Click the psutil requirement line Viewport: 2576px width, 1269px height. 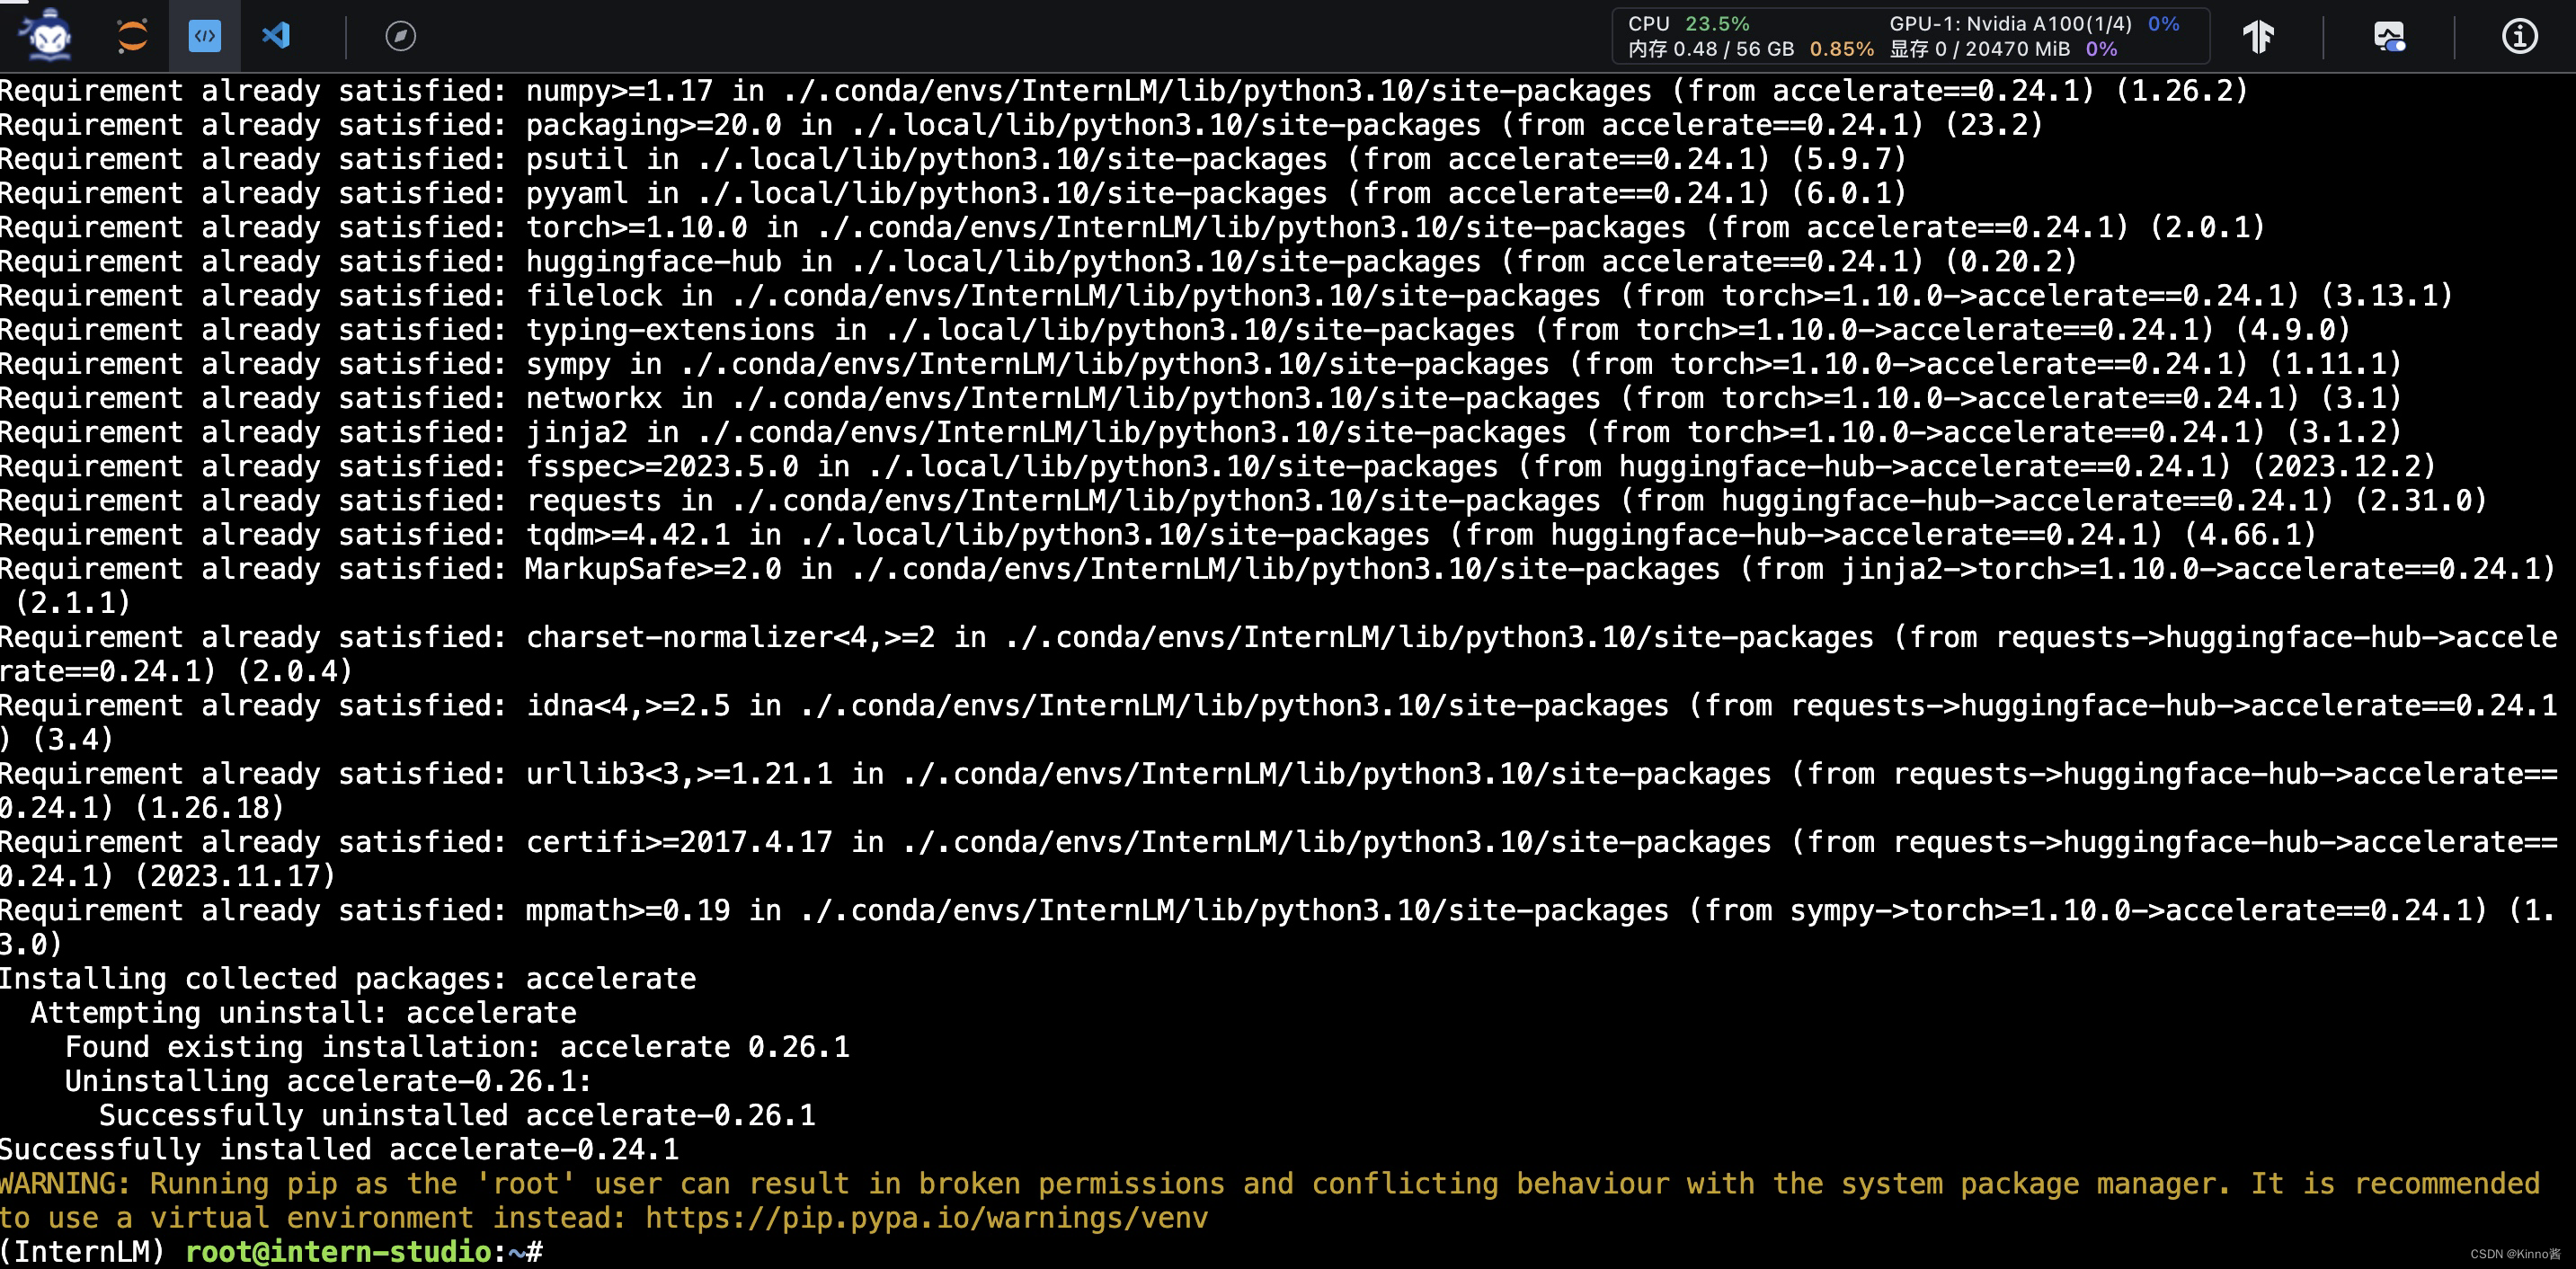tap(953, 159)
